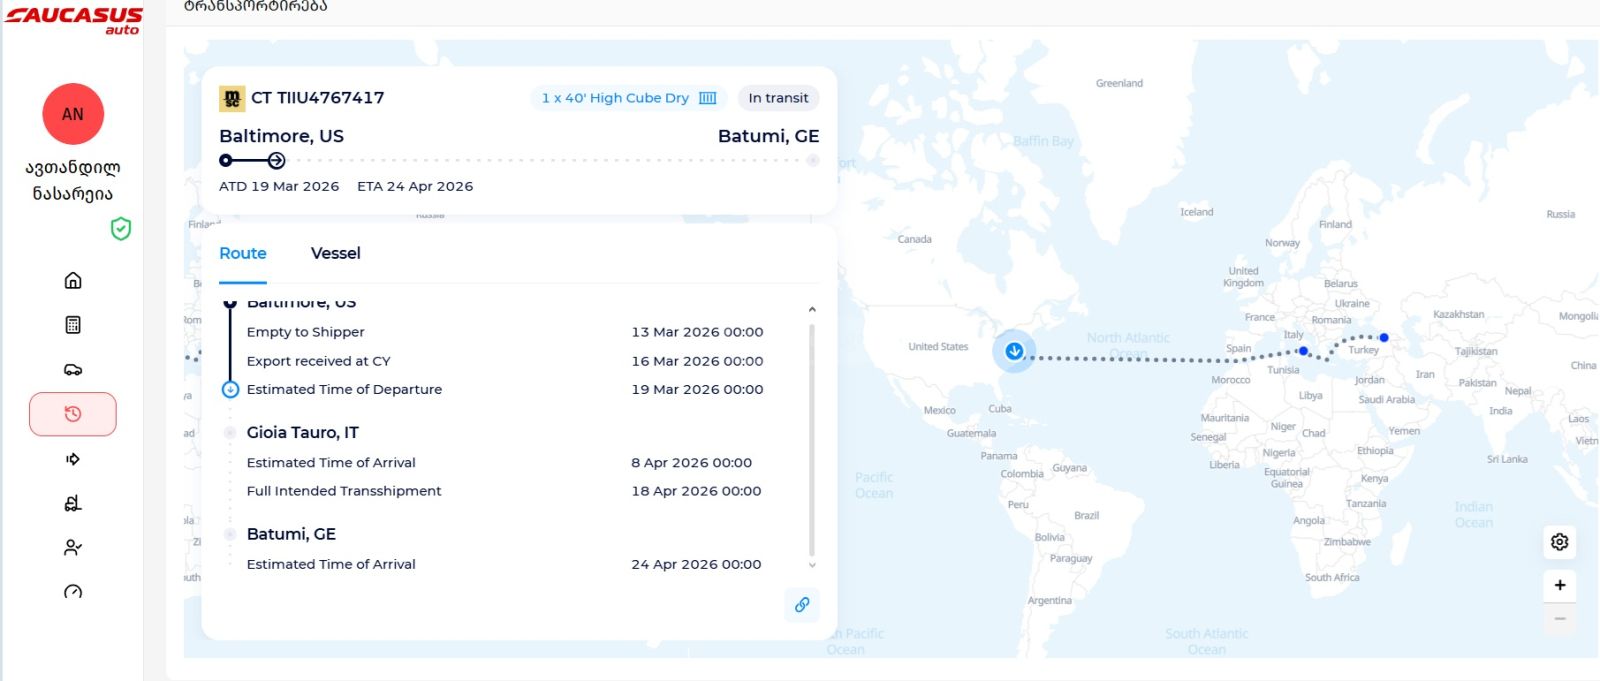Click the copy link icon in route panel

(802, 605)
